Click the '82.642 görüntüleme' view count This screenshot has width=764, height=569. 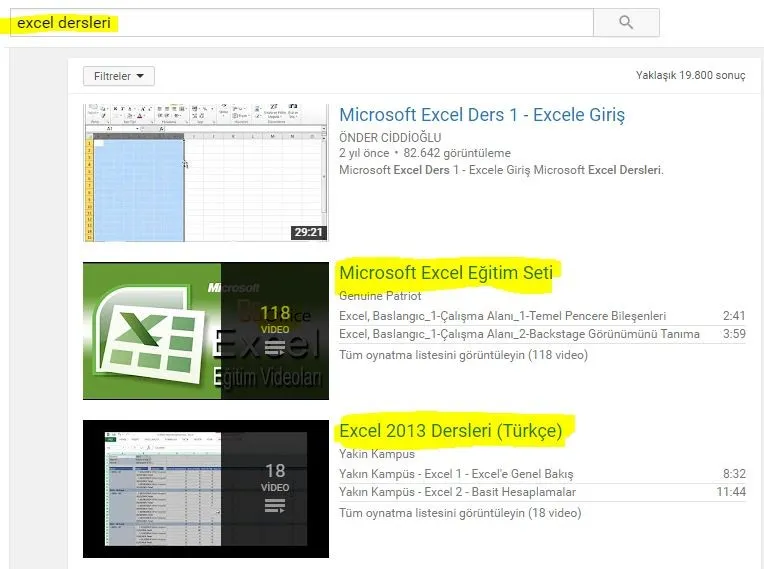point(457,153)
